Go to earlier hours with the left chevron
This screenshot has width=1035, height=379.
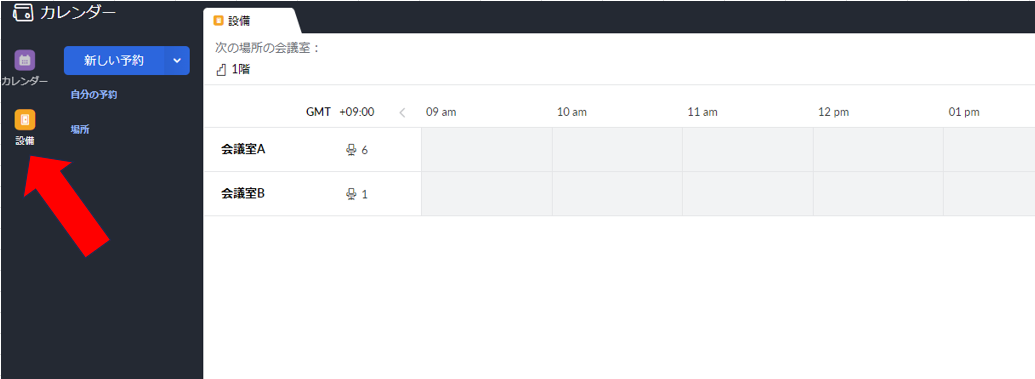point(402,112)
